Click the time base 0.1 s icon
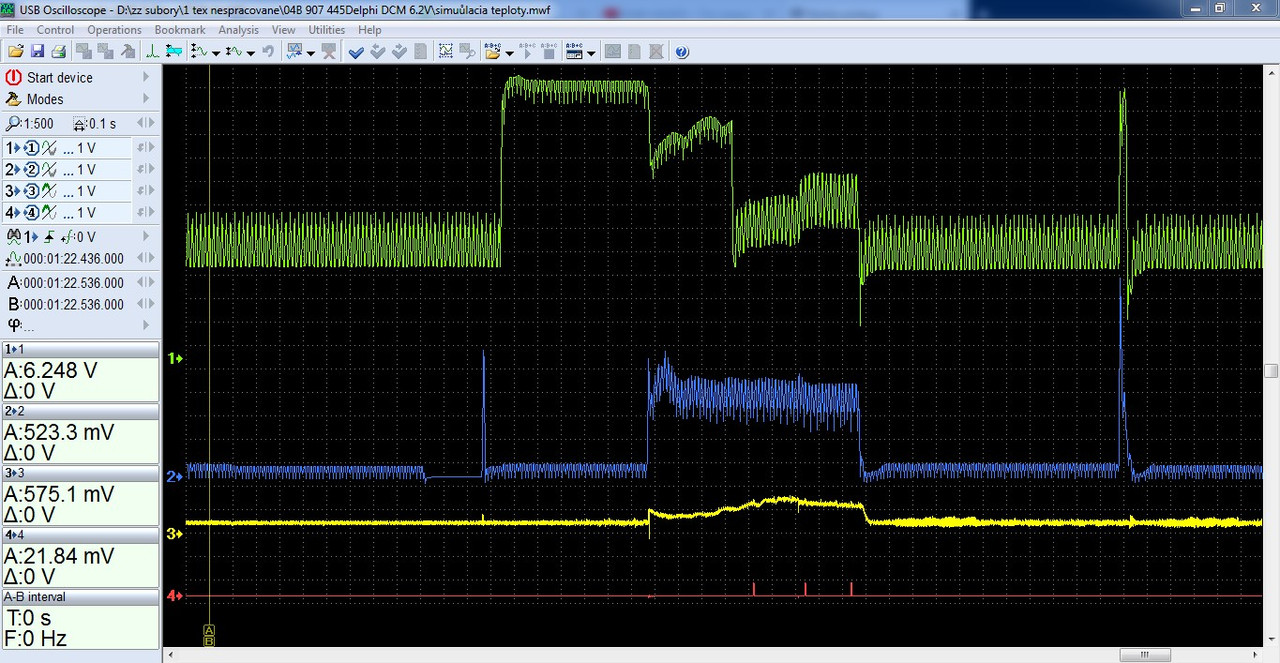 (x=80, y=124)
